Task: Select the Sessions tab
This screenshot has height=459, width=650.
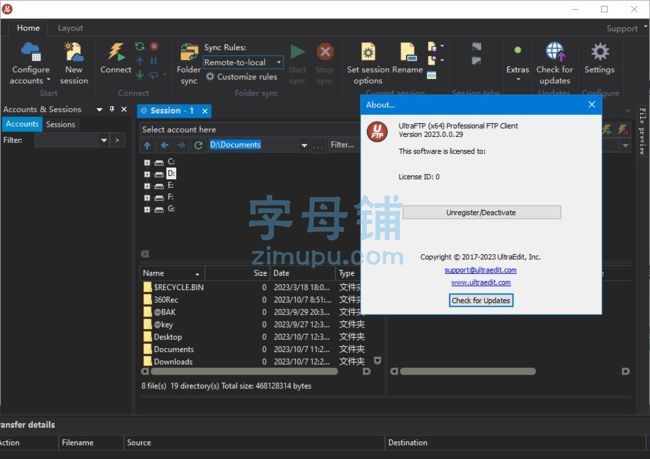Action: tap(61, 124)
